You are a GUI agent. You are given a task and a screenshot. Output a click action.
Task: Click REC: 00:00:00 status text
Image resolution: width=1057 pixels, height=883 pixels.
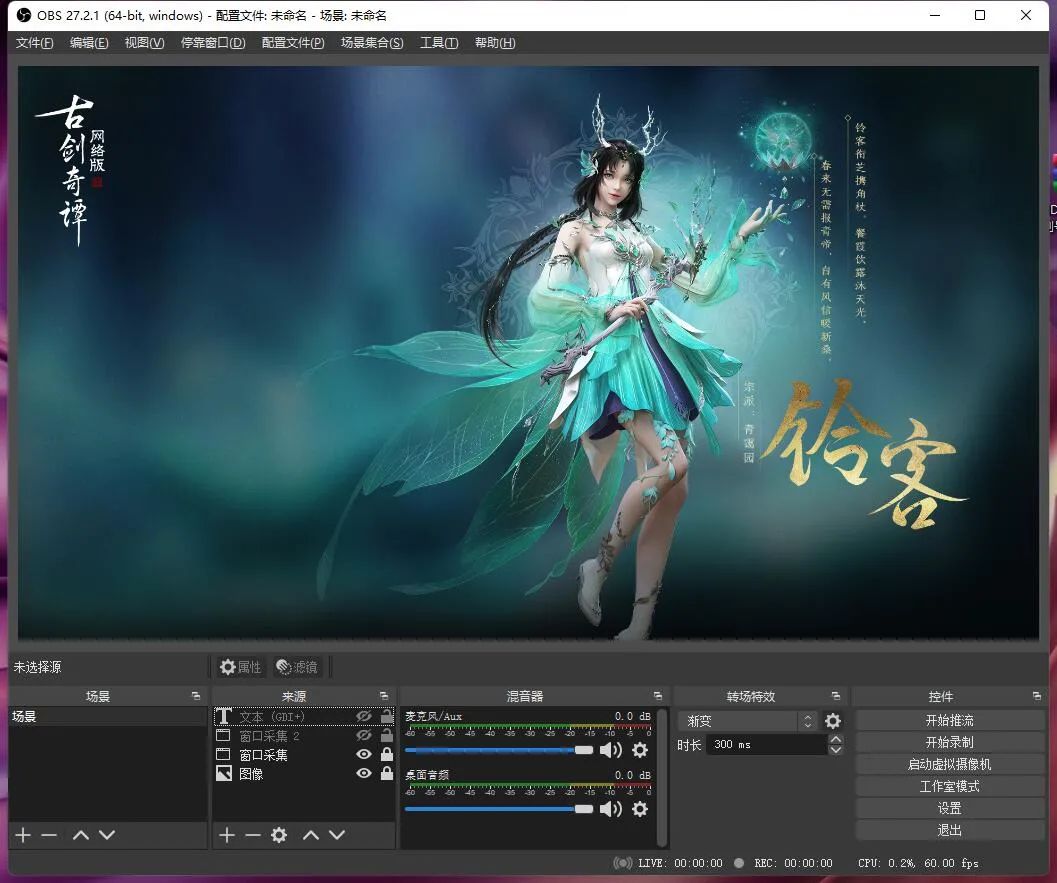click(x=793, y=863)
